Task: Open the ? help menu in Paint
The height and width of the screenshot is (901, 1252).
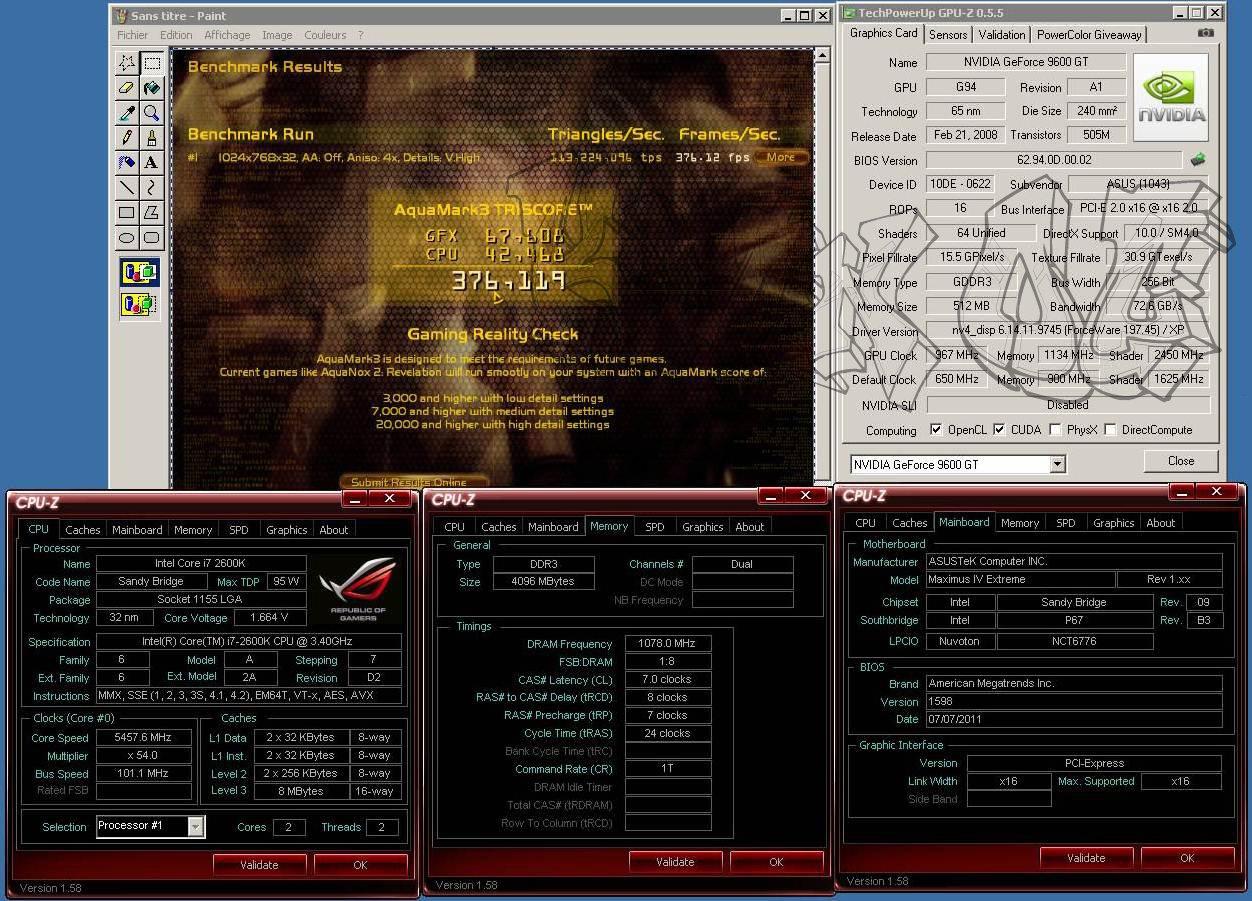Action: [361, 35]
